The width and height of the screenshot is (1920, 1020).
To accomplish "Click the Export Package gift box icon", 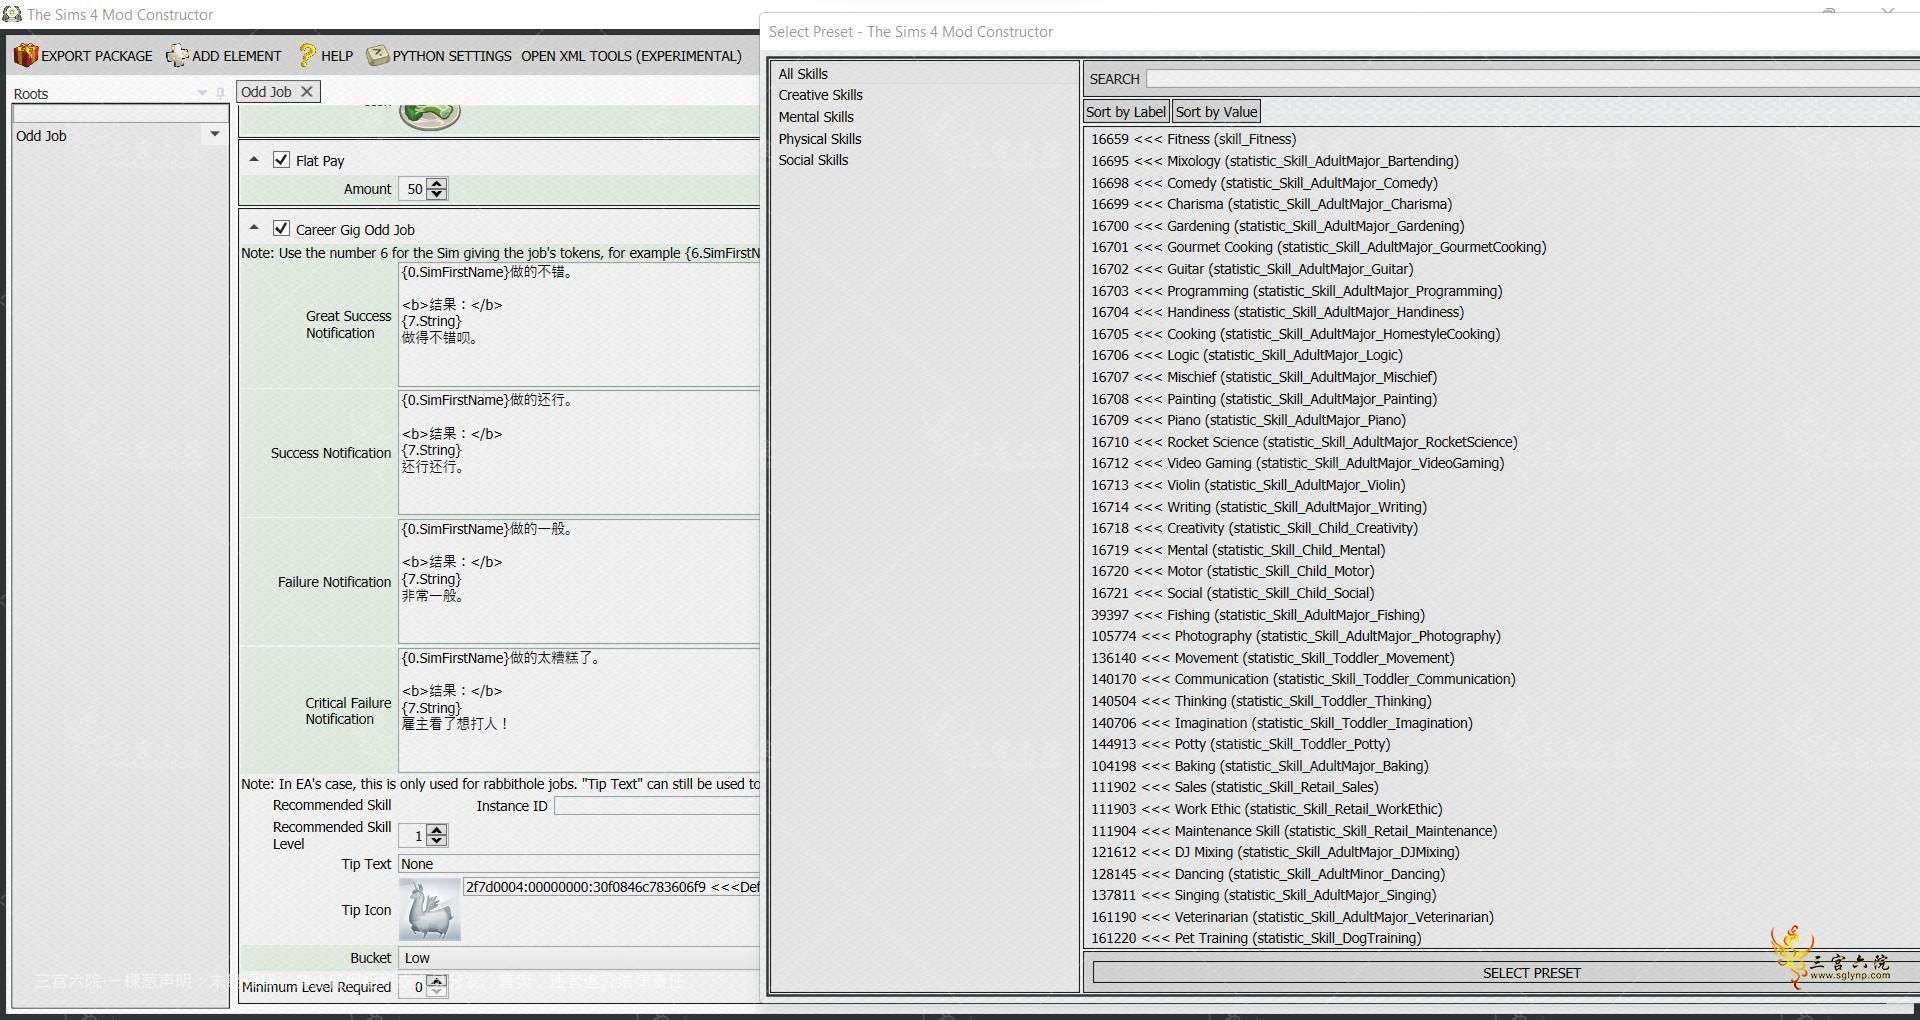I will [x=25, y=55].
